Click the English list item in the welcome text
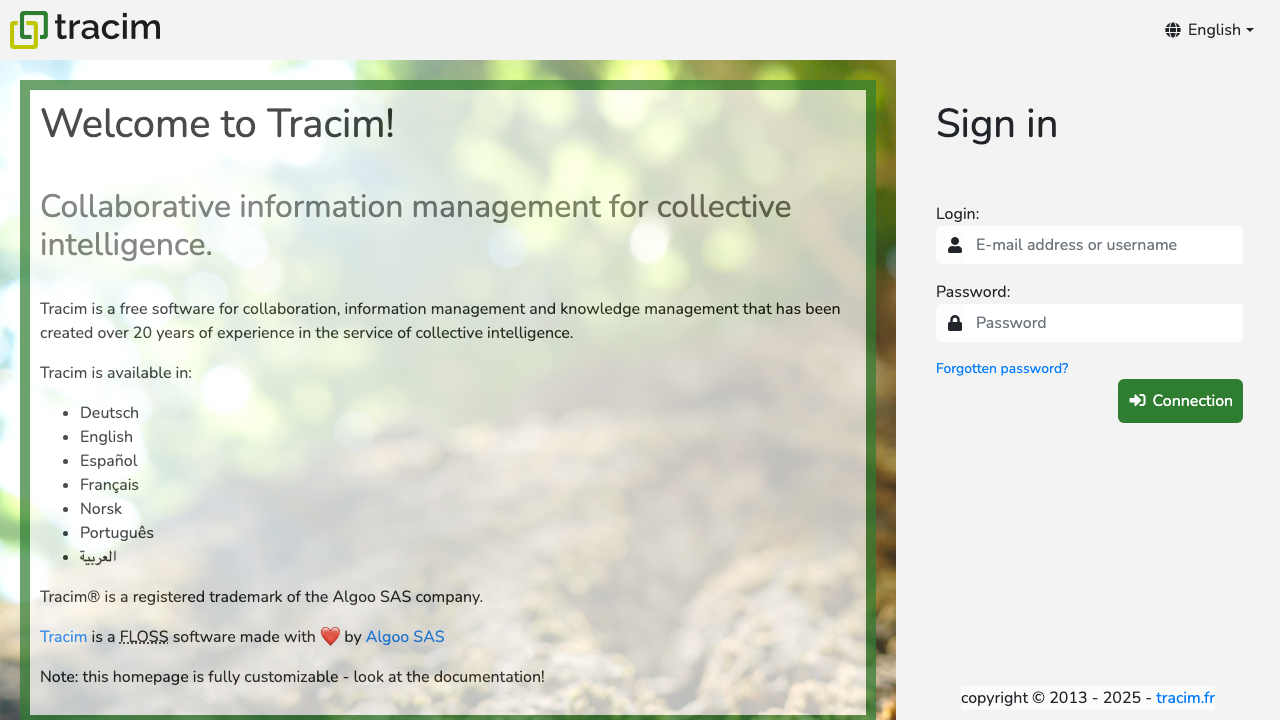 [106, 437]
